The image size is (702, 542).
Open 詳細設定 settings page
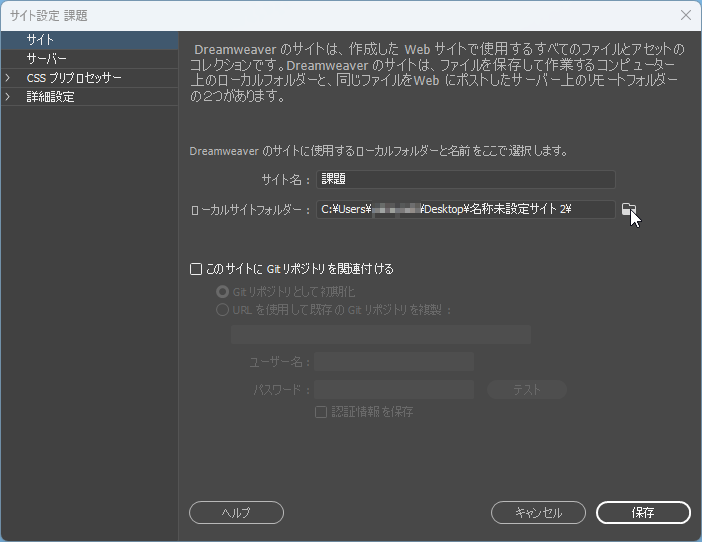tap(90, 97)
